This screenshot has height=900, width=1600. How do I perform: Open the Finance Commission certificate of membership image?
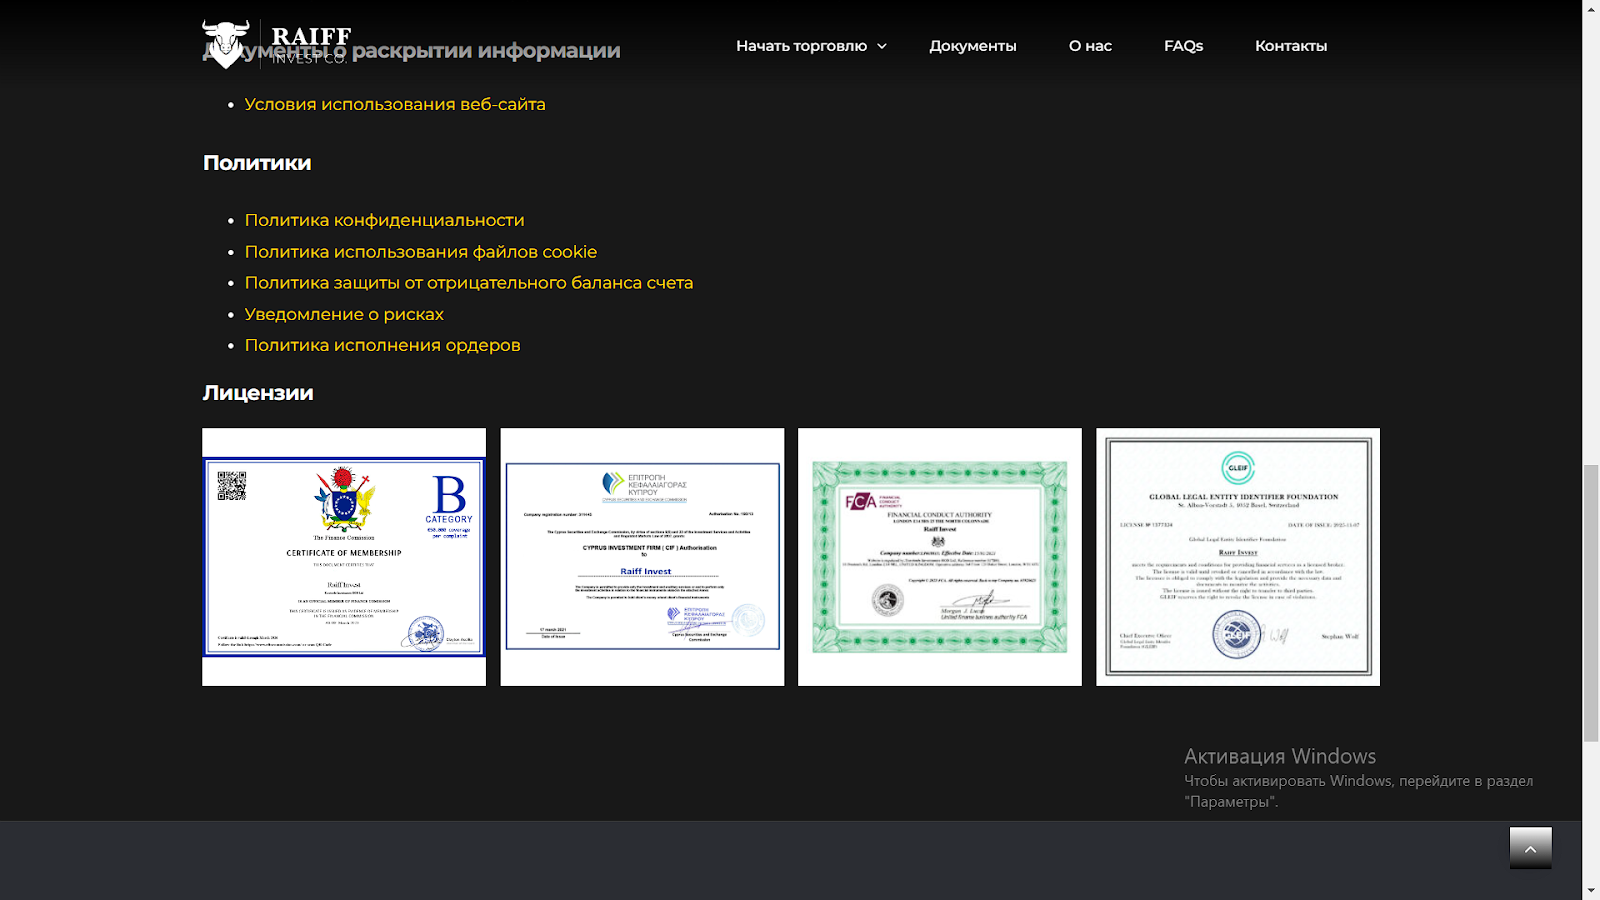point(344,557)
